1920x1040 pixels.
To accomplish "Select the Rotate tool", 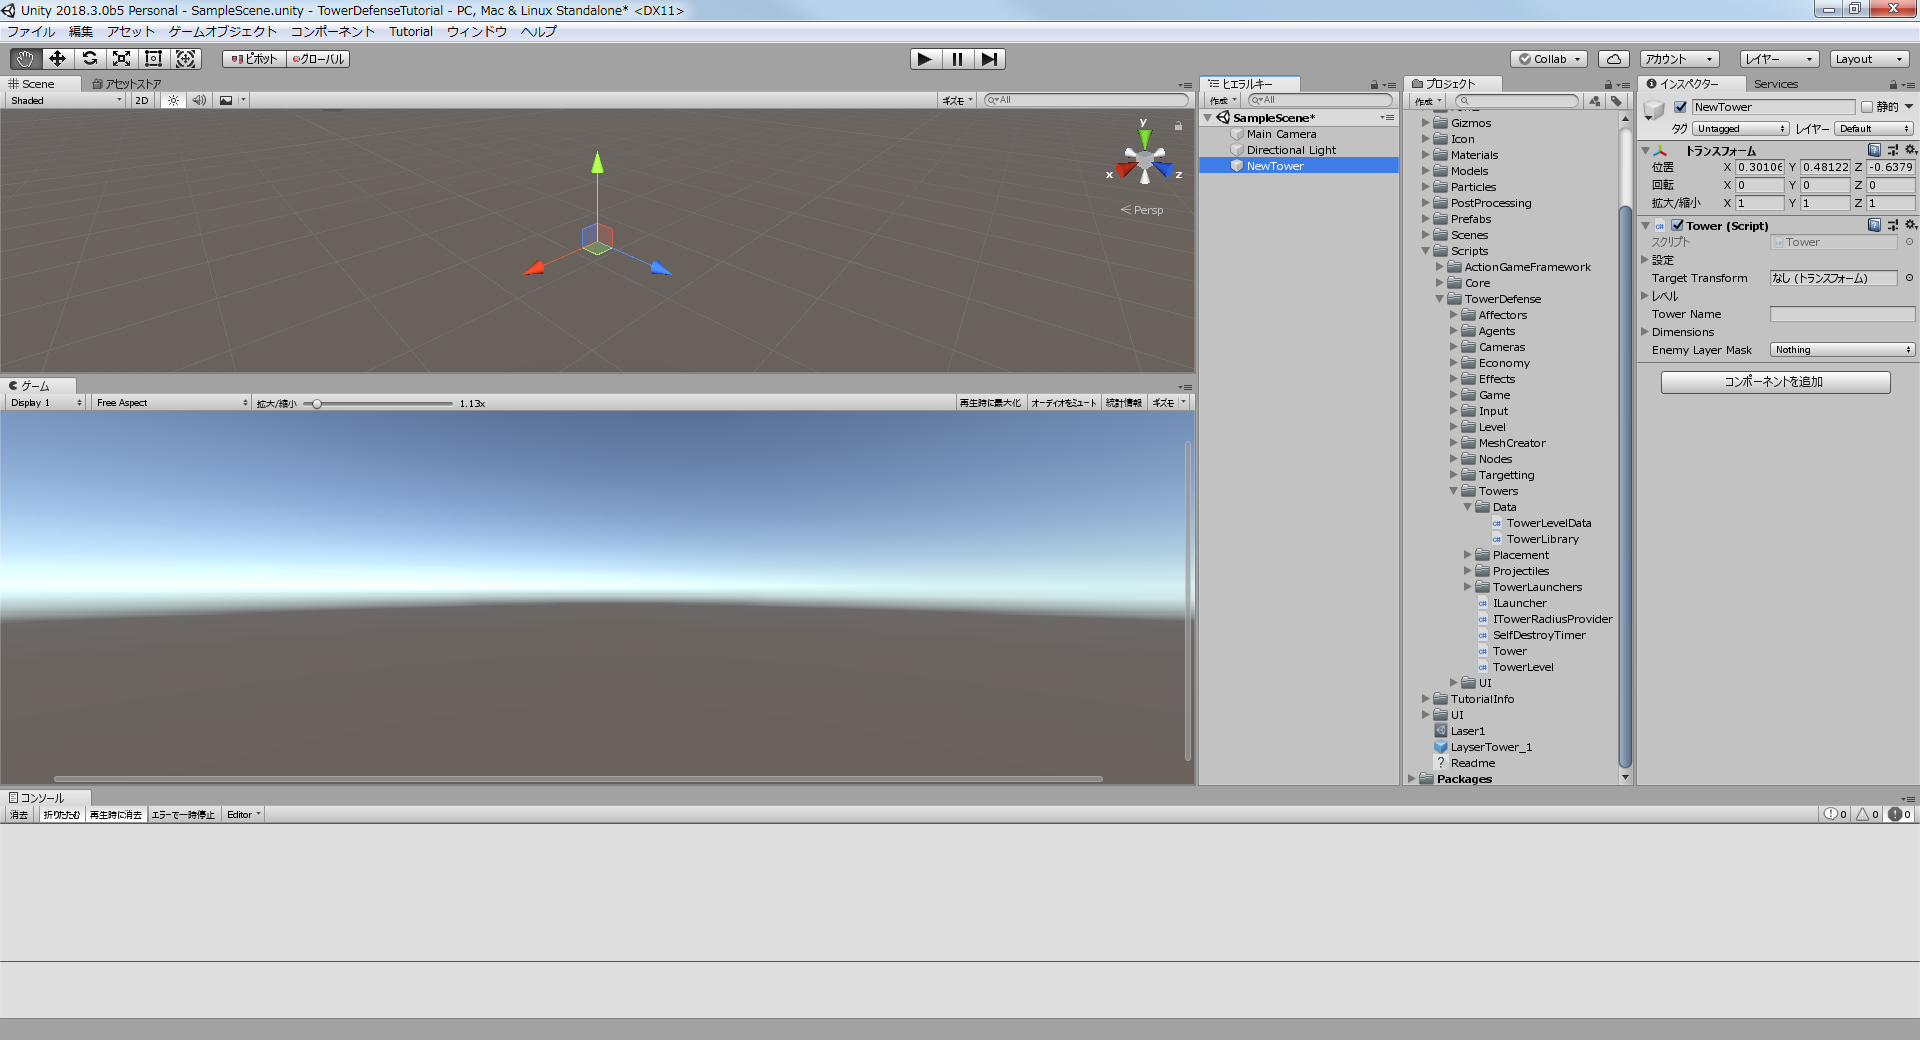I will point(89,59).
